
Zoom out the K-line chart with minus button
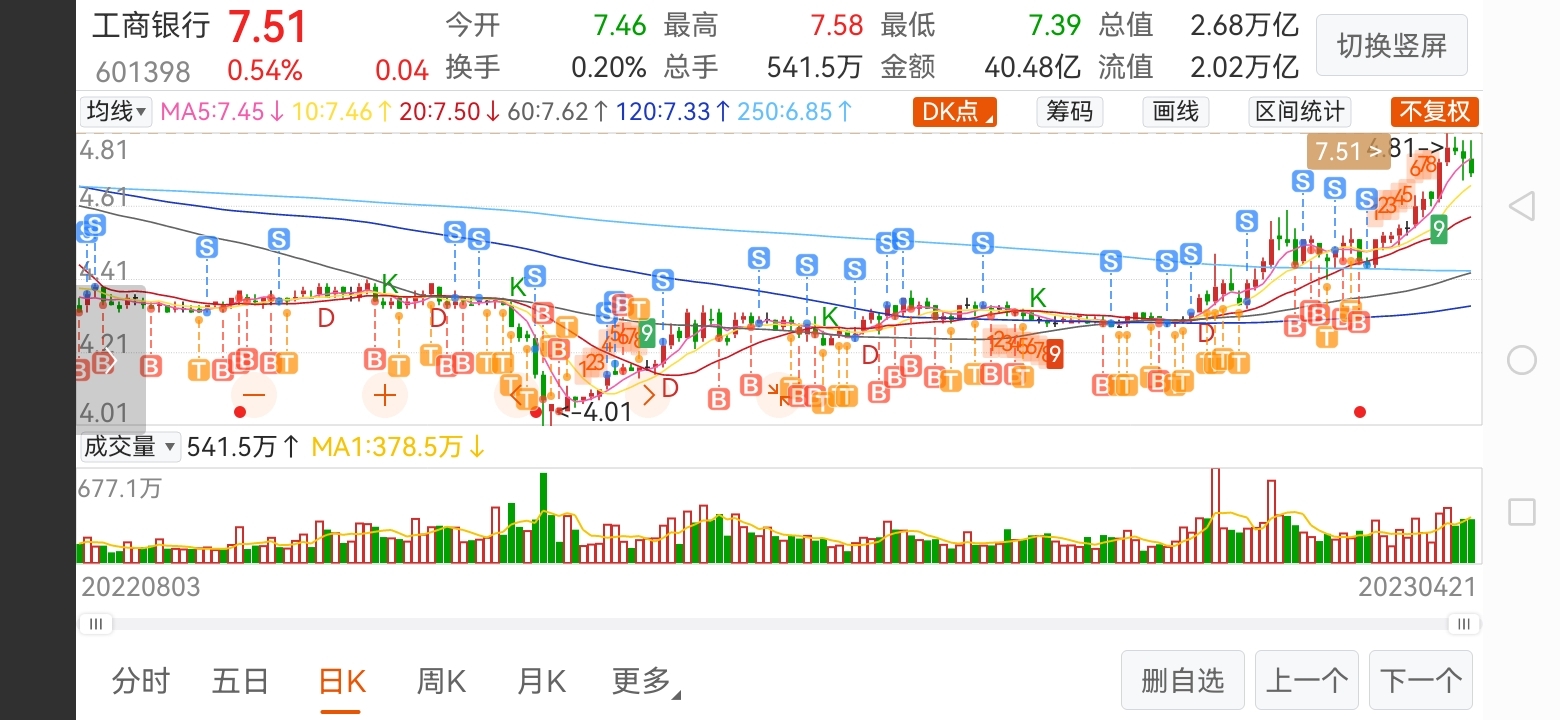click(254, 395)
